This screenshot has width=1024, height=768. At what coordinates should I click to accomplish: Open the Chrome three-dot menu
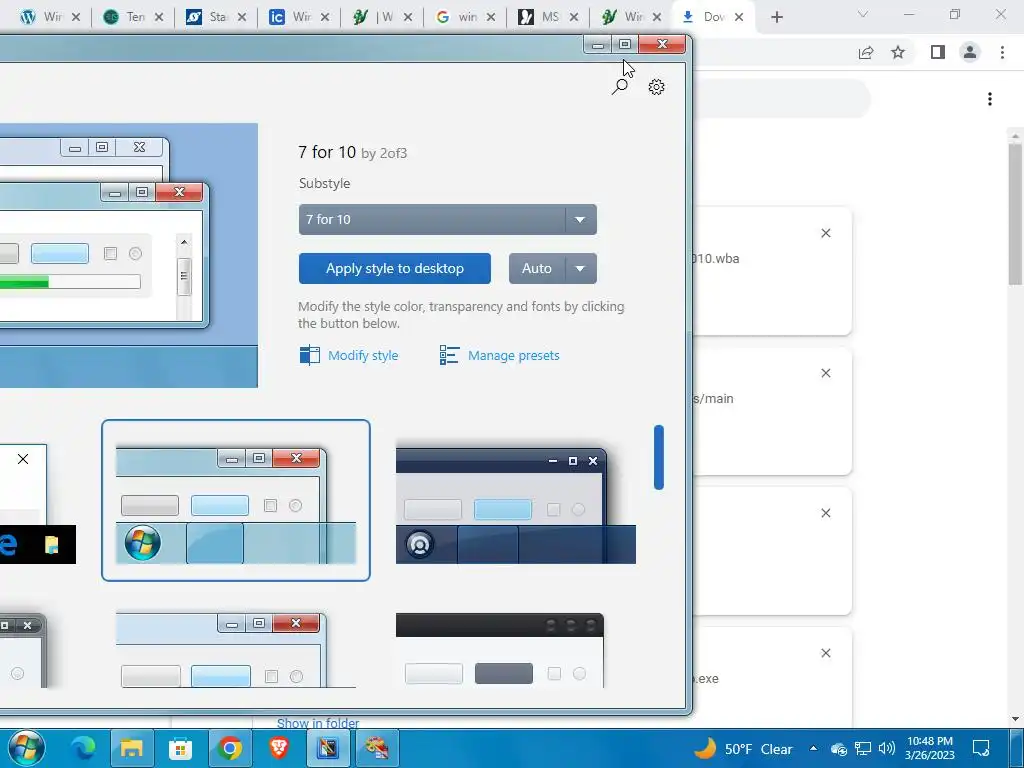click(1002, 52)
